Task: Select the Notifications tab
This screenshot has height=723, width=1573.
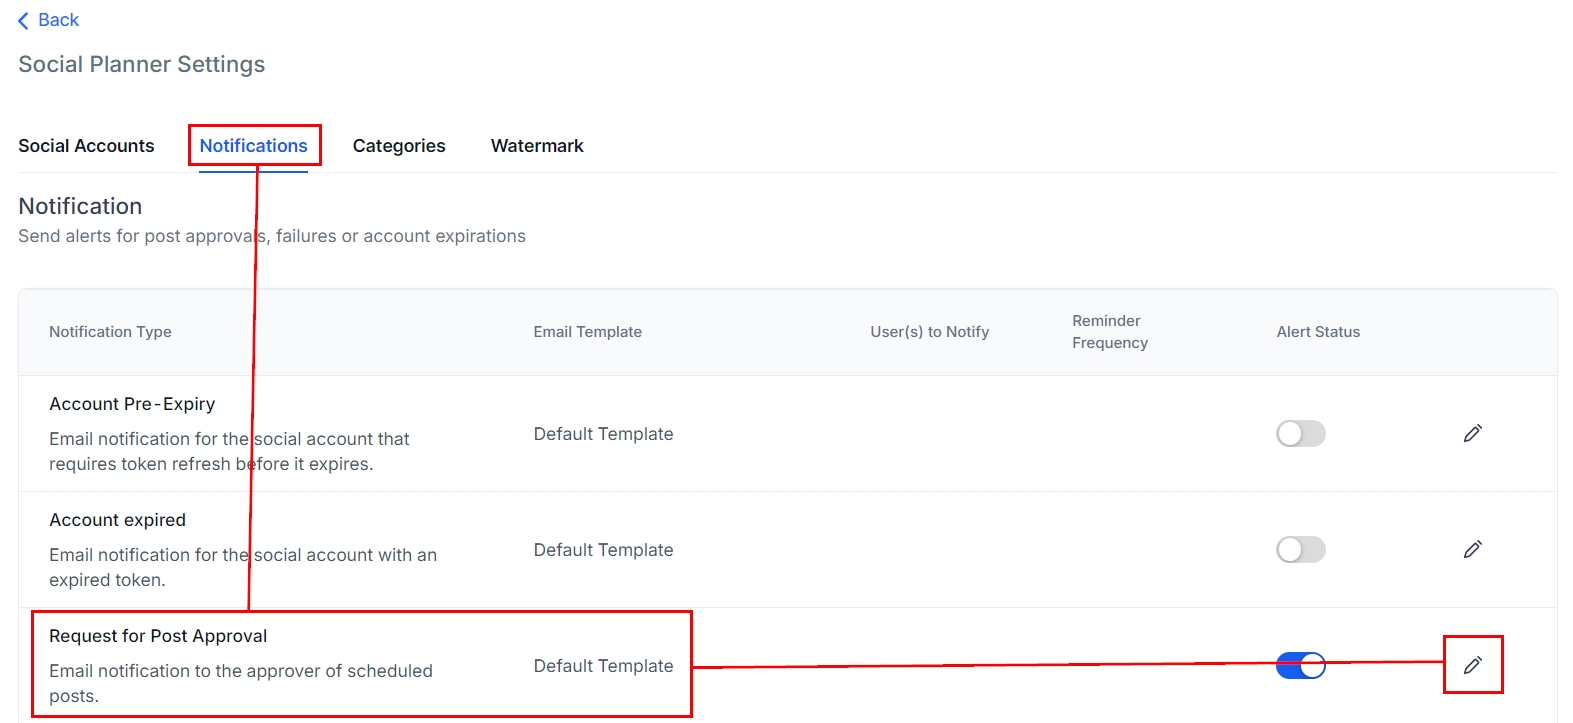Action: click(253, 146)
